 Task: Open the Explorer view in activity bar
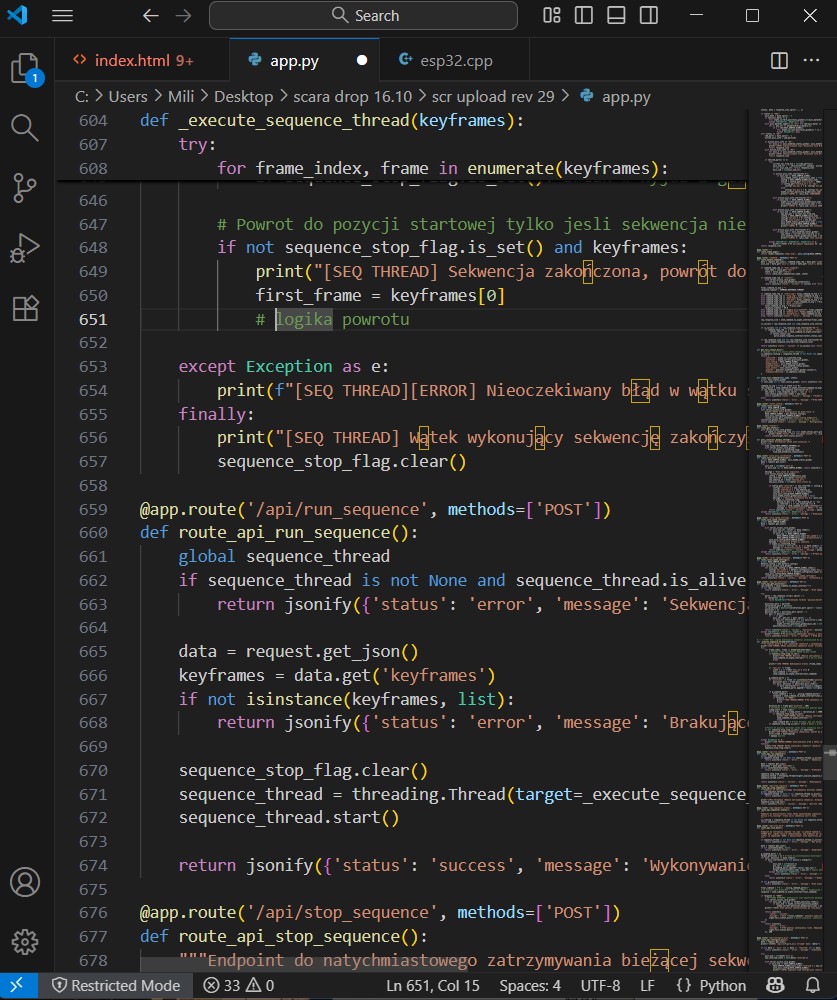point(25,69)
